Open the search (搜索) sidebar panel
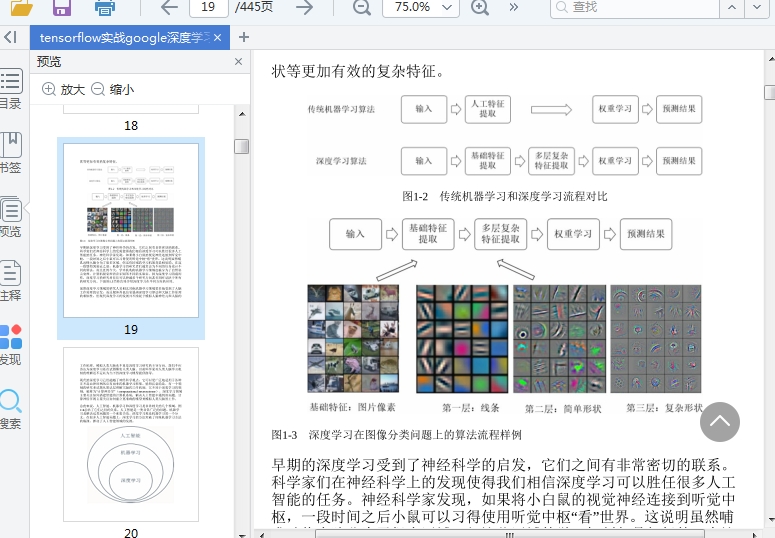Viewport: 775px width, 538px height. click(x=10, y=408)
